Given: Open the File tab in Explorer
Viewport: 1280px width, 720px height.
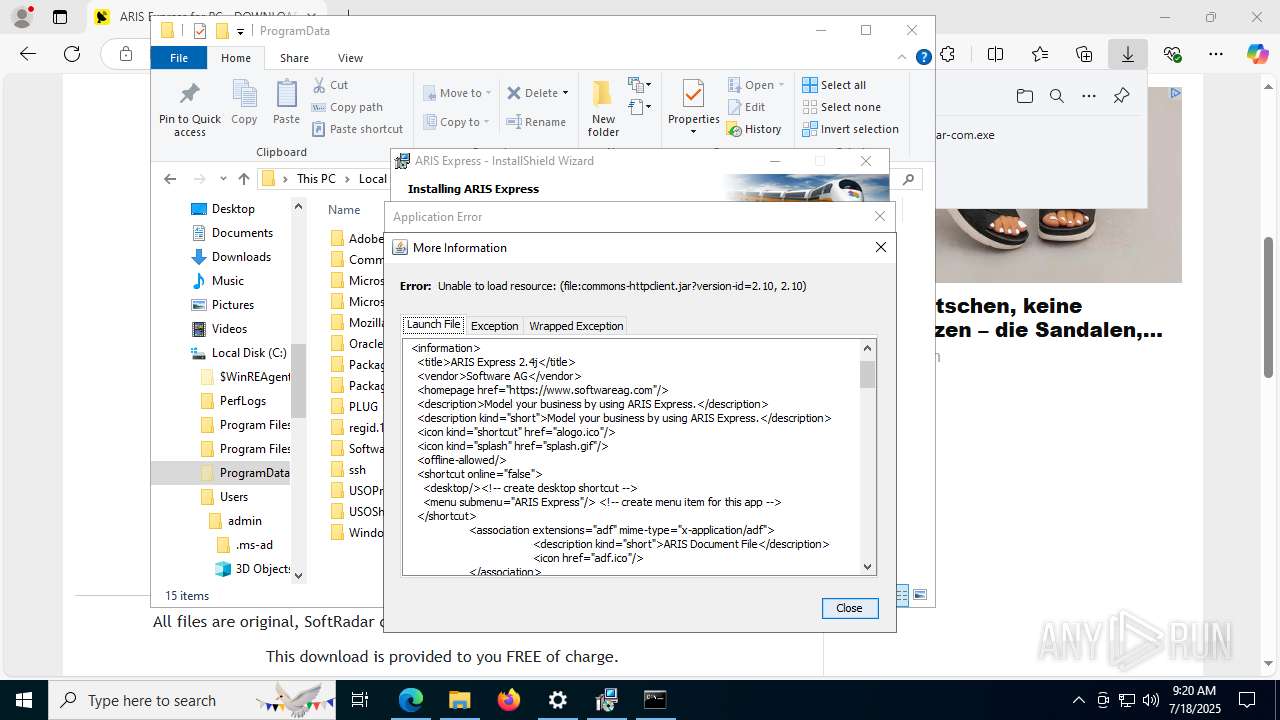Looking at the screenshot, I should (179, 58).
